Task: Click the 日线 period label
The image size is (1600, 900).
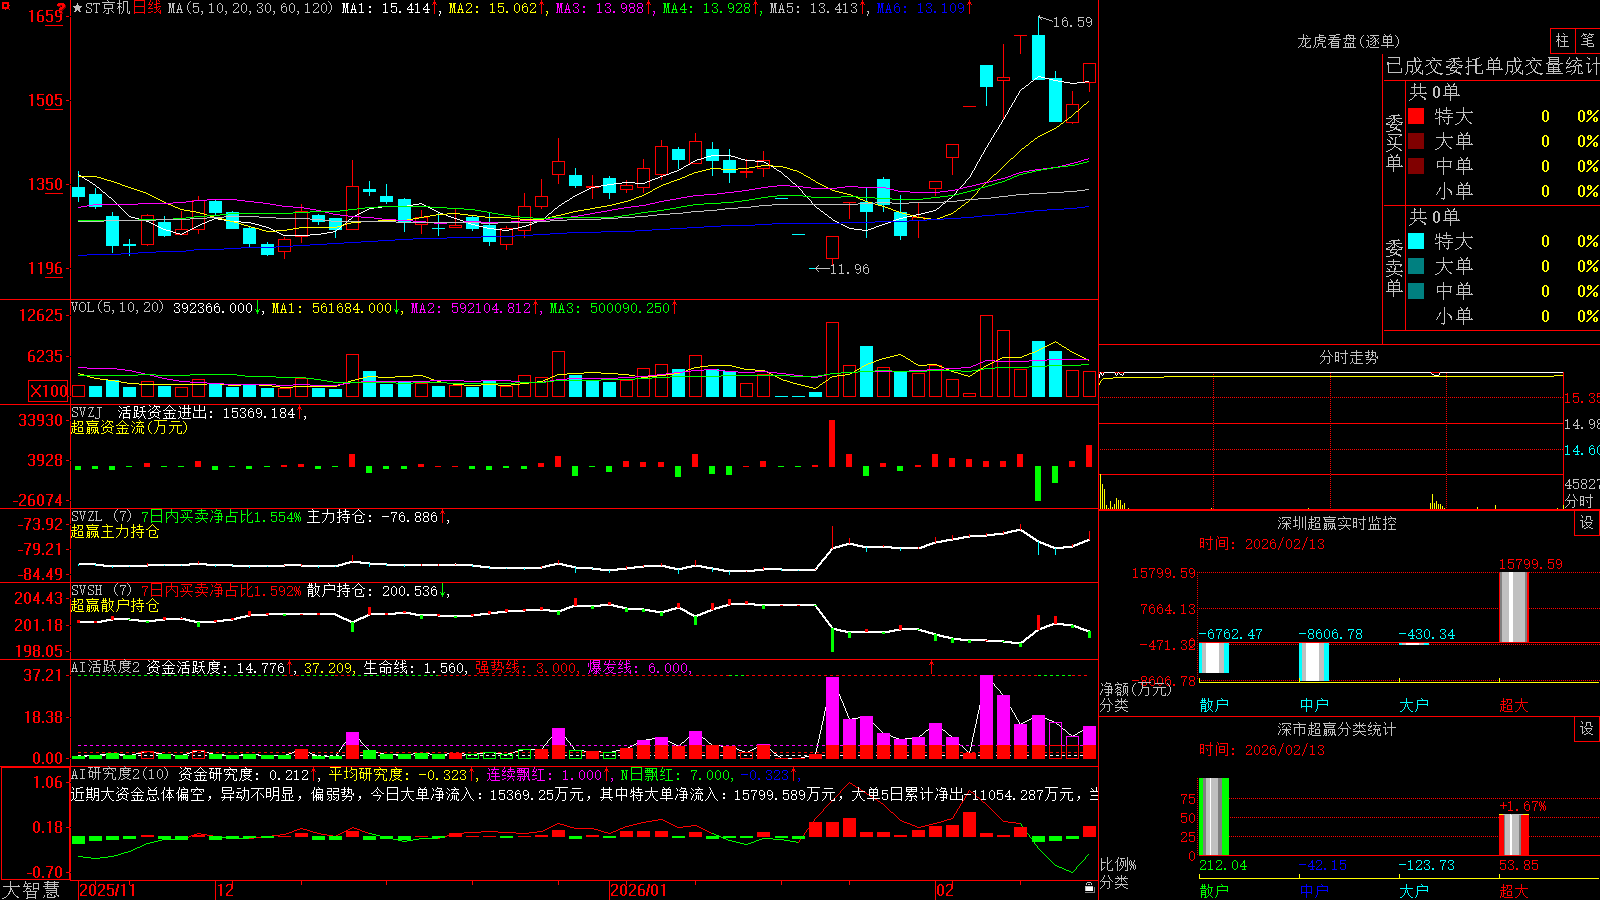Action: (x=147, y=8)
